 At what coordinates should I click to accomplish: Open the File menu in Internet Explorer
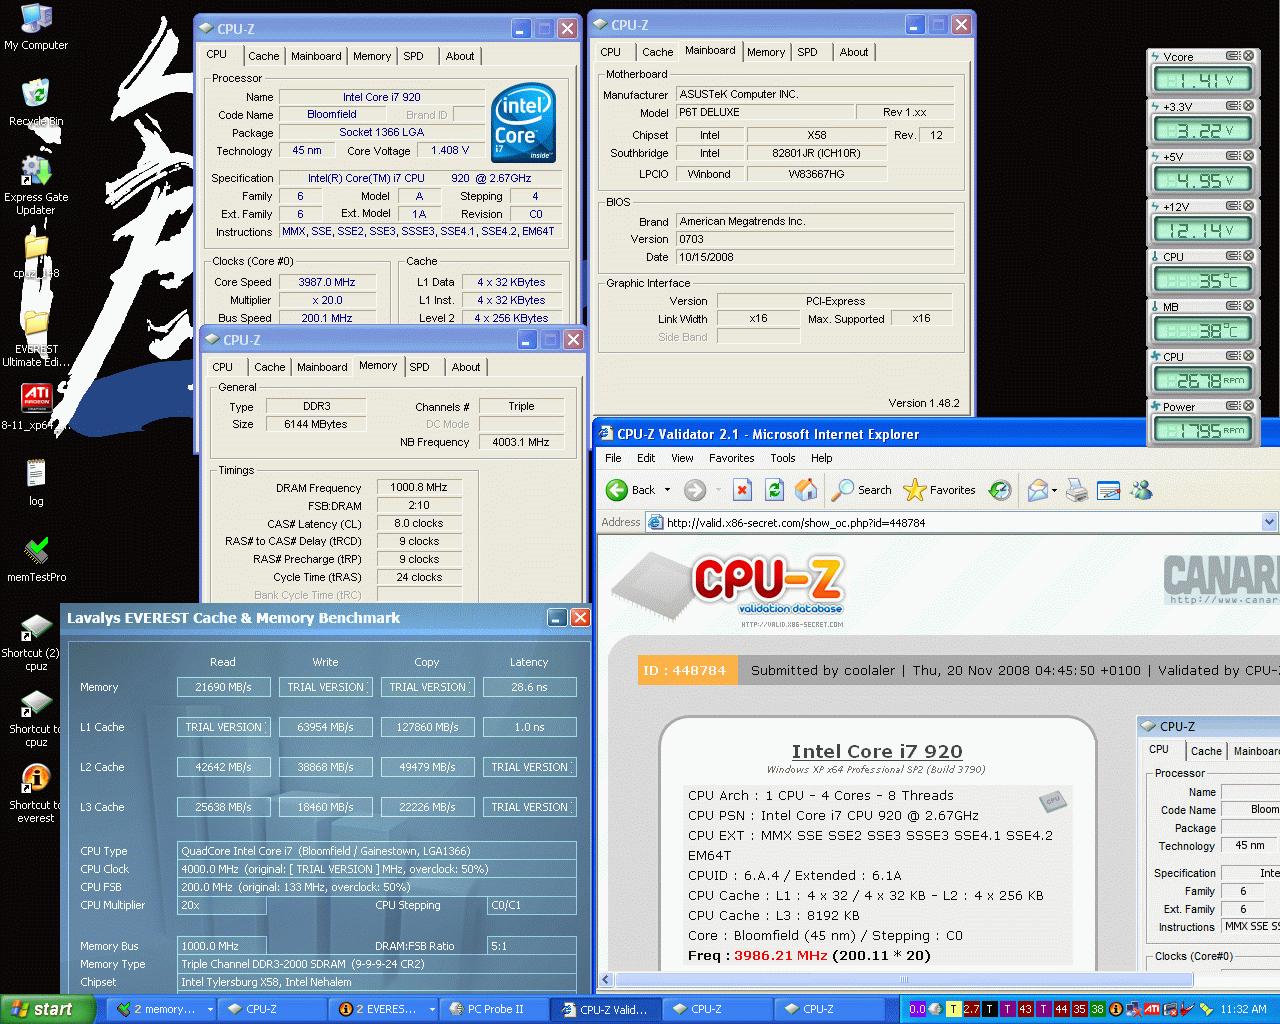coord(613,458)
